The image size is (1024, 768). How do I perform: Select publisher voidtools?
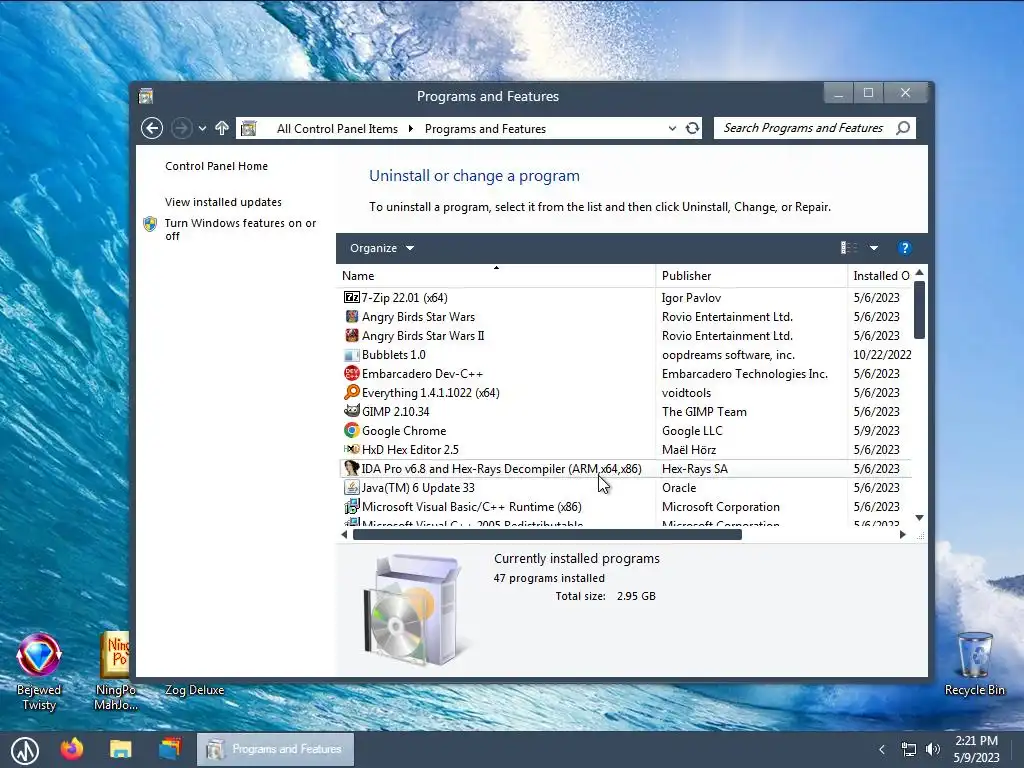pos(686,393)
